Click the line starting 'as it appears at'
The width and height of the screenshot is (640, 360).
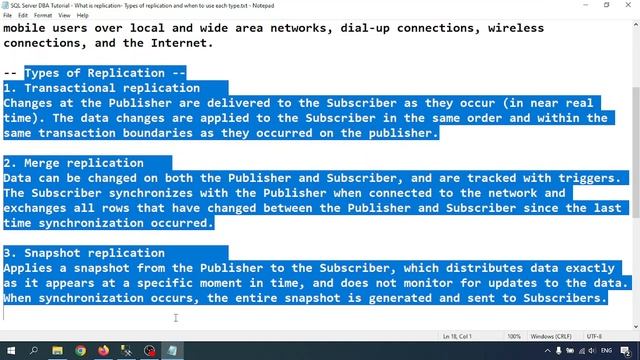(316, 283)
